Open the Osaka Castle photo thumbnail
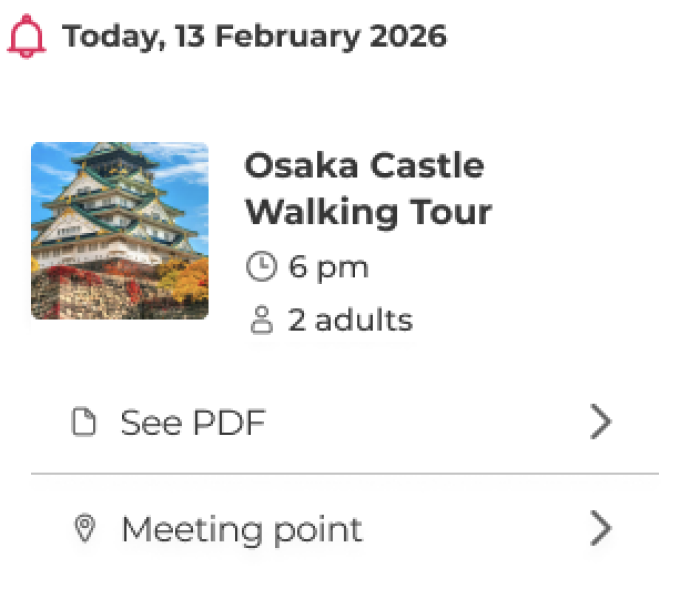 point(120,231)
